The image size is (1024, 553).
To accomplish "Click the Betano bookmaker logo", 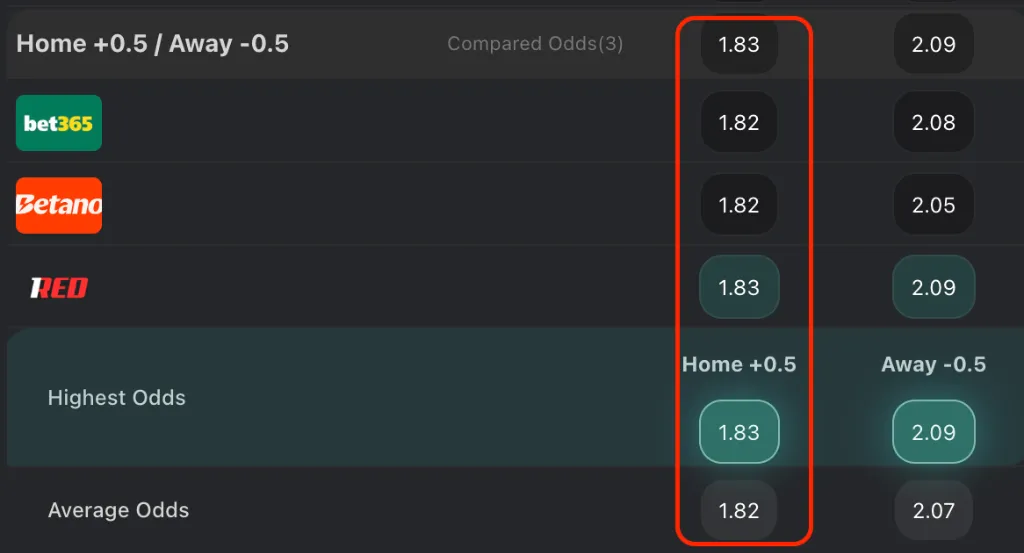I will pos(58,205).
